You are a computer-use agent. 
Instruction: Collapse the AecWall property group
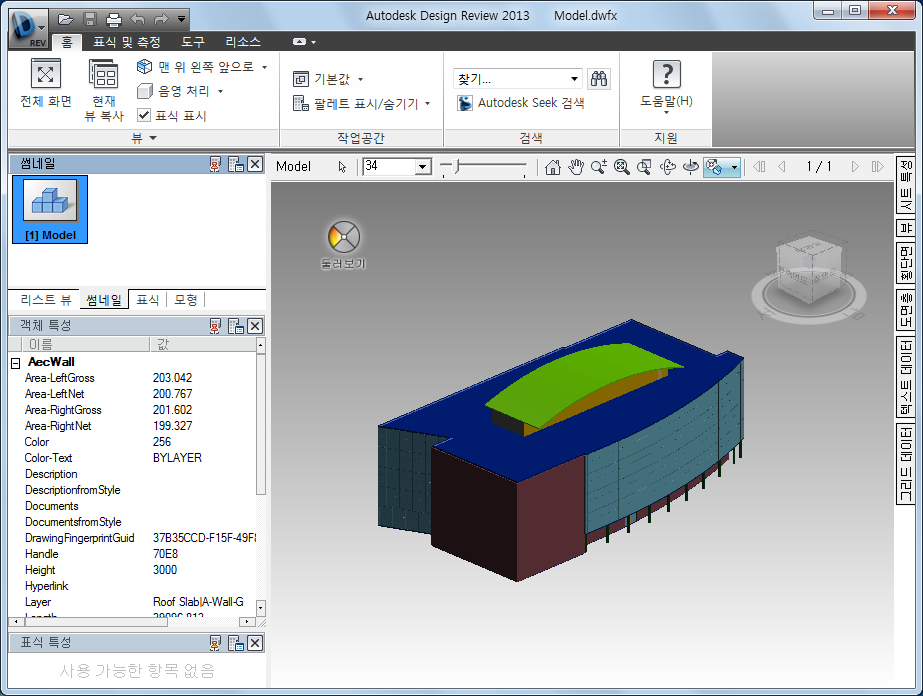(16, 363)
